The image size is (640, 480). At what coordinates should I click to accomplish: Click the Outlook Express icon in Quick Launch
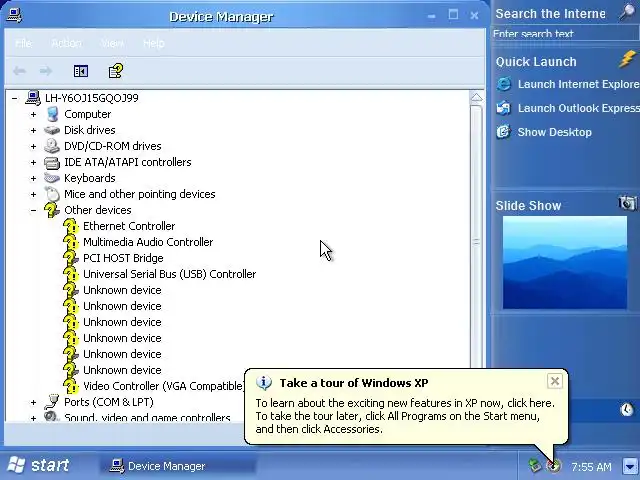click(x=504, y=108)
